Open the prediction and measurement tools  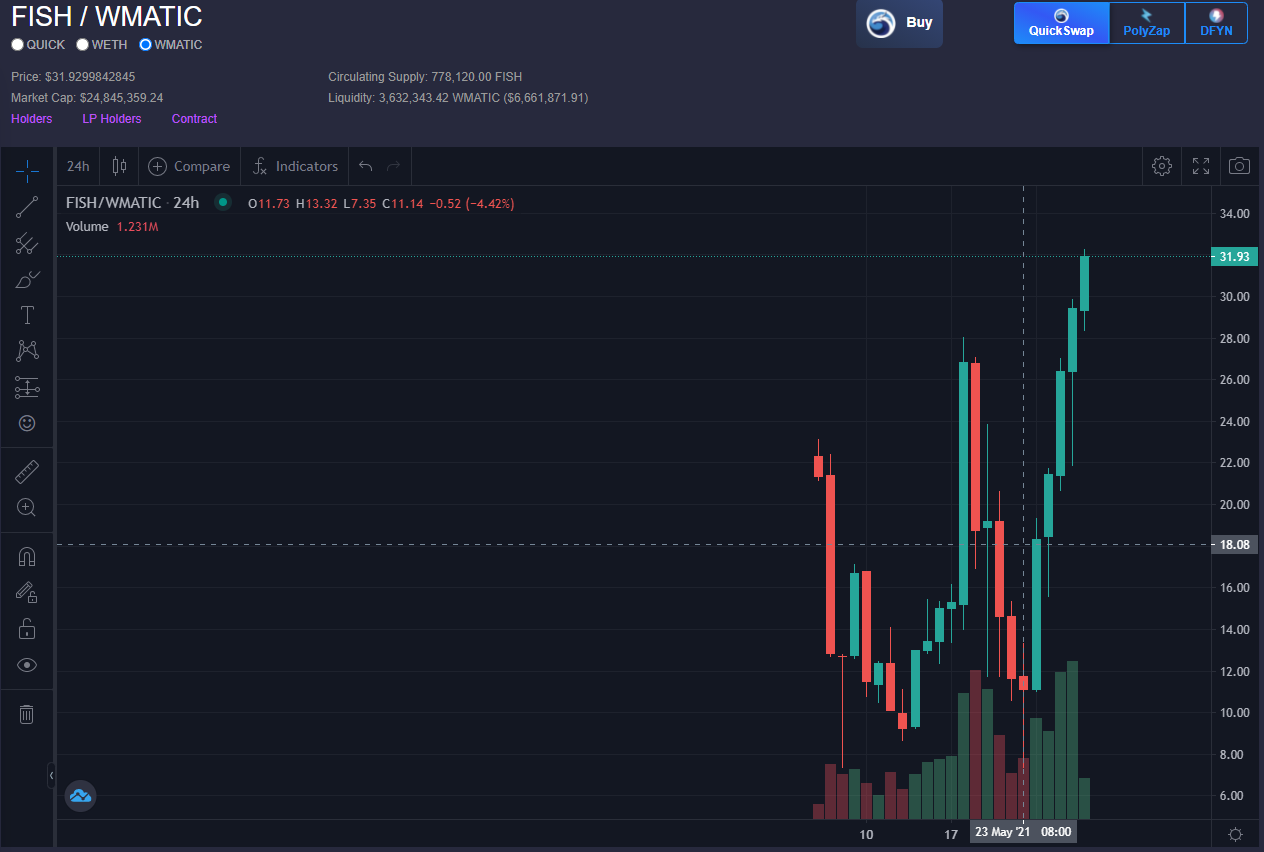[x=27, y=387]
